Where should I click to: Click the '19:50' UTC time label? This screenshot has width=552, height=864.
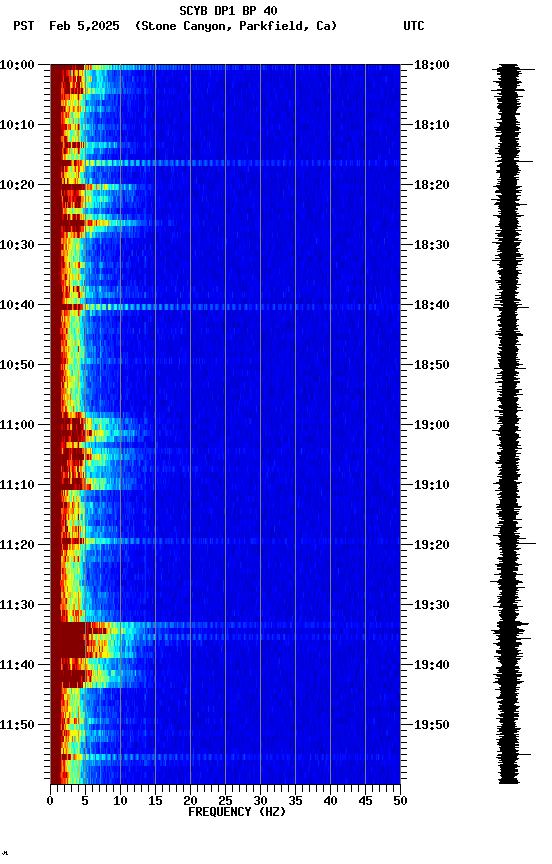point(432,725)
